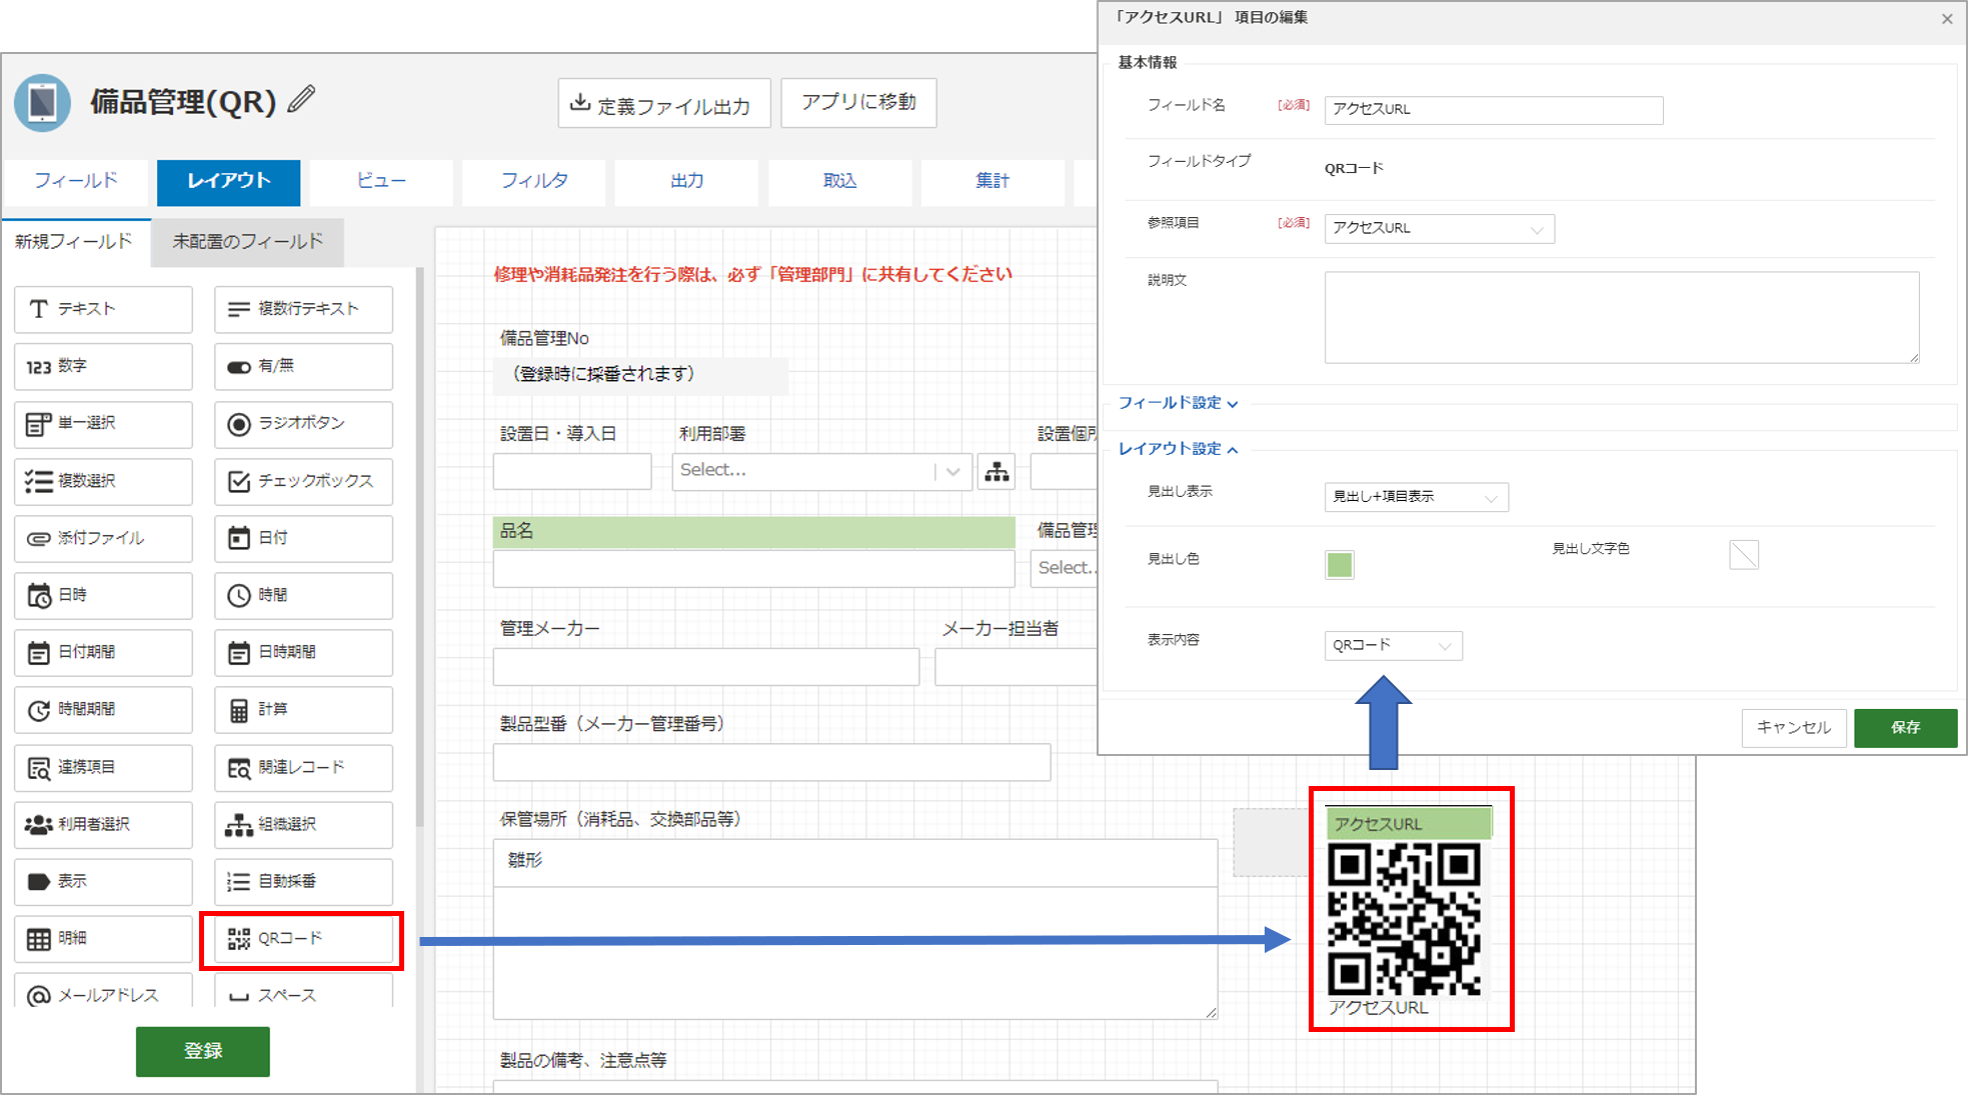
Task: Click the 製品型番 input field
Action: (x=772, y=762)
